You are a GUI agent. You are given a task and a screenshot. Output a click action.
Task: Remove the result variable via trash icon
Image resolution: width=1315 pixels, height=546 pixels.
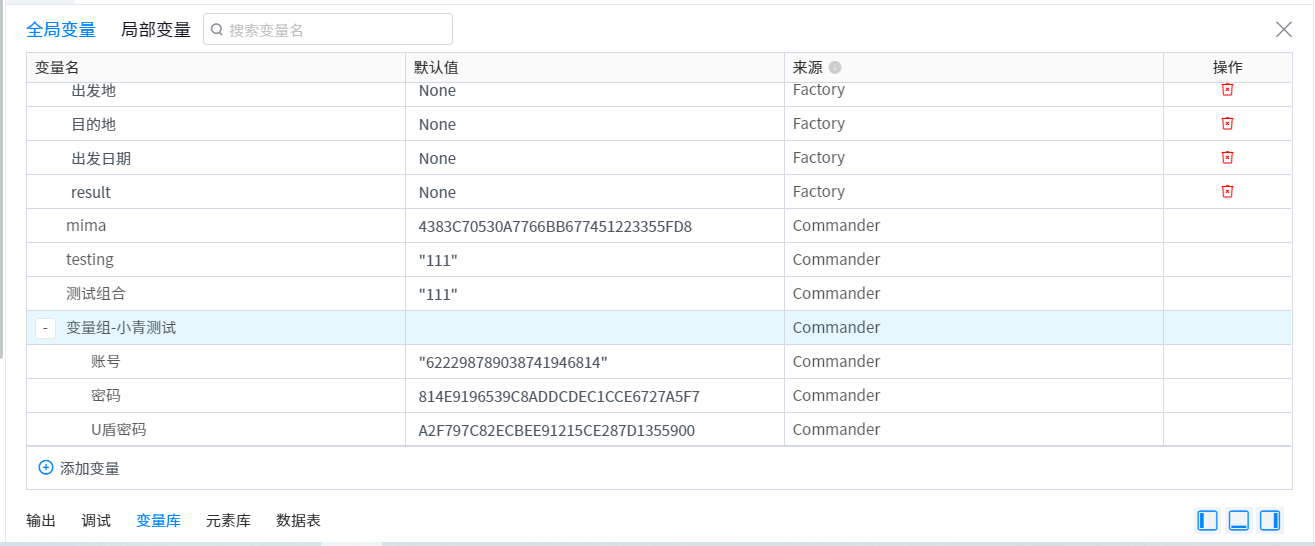(1227, 191)
